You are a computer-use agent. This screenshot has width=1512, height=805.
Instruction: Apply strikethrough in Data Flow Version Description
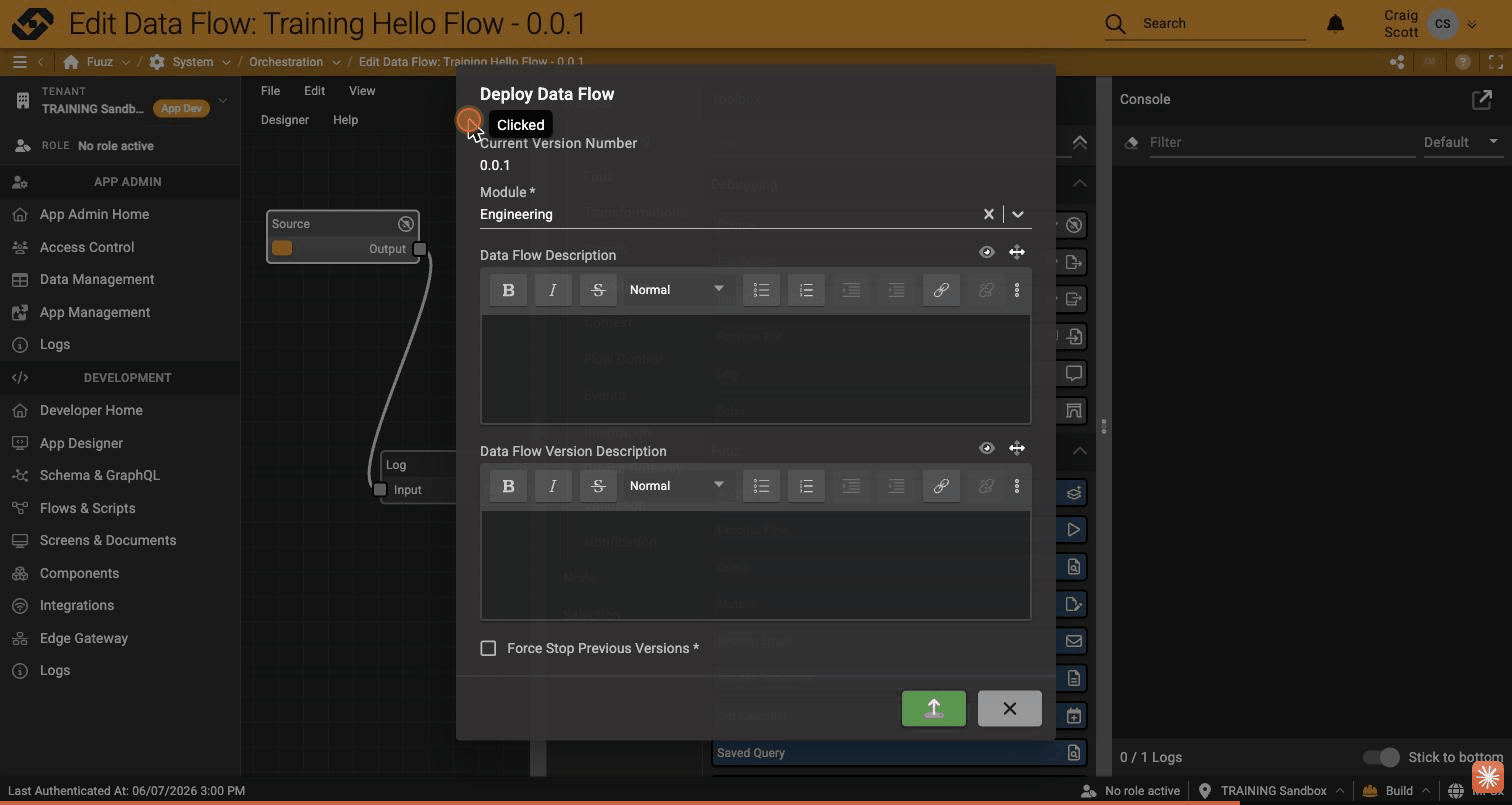click(x=598, y=486)
